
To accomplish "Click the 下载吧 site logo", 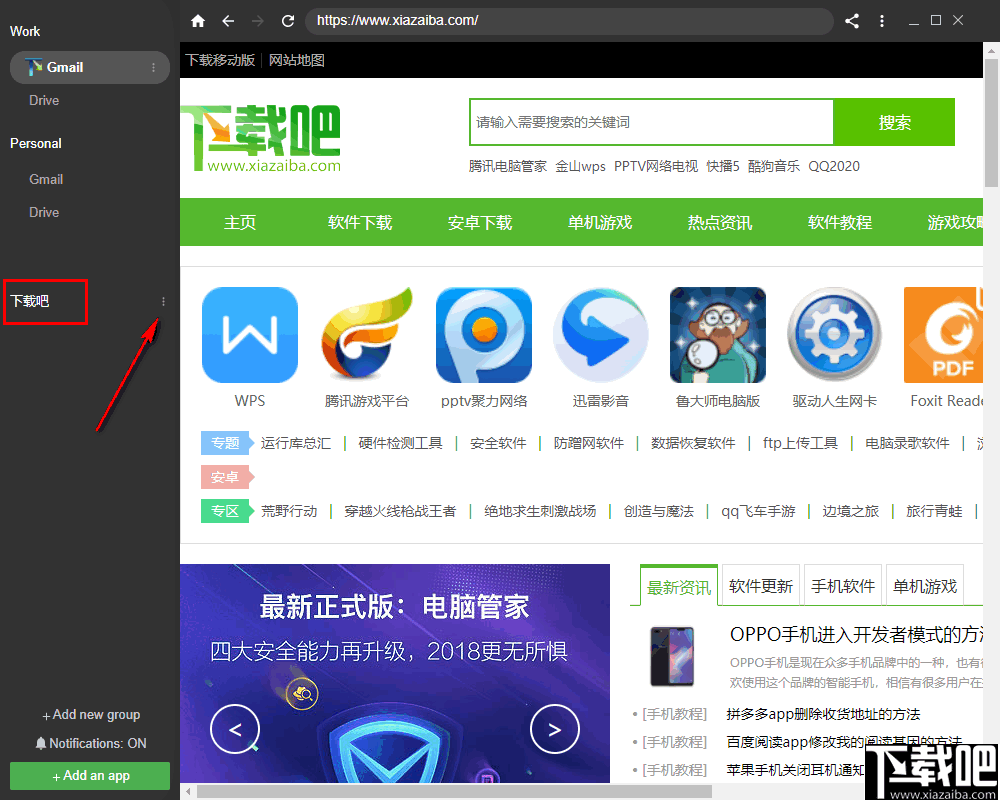I will coord(261,138).
